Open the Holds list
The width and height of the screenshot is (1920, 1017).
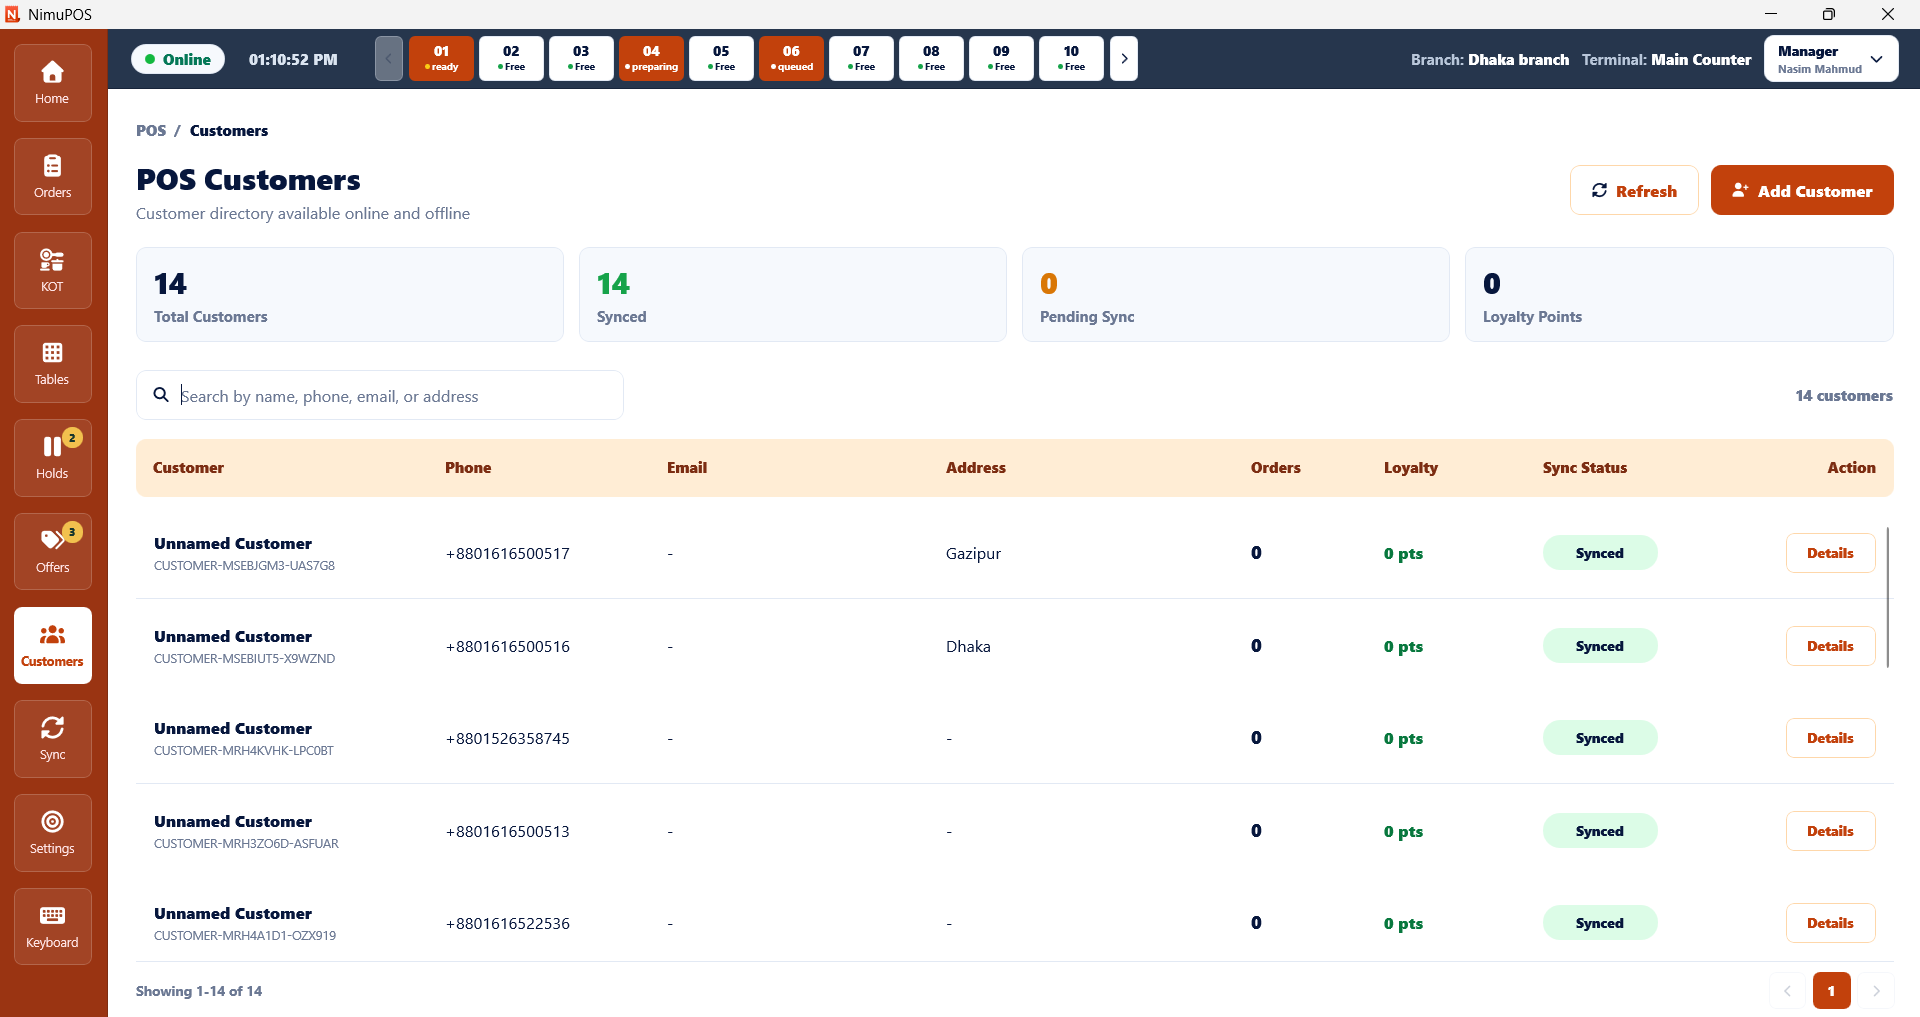(x=52, y=458)
